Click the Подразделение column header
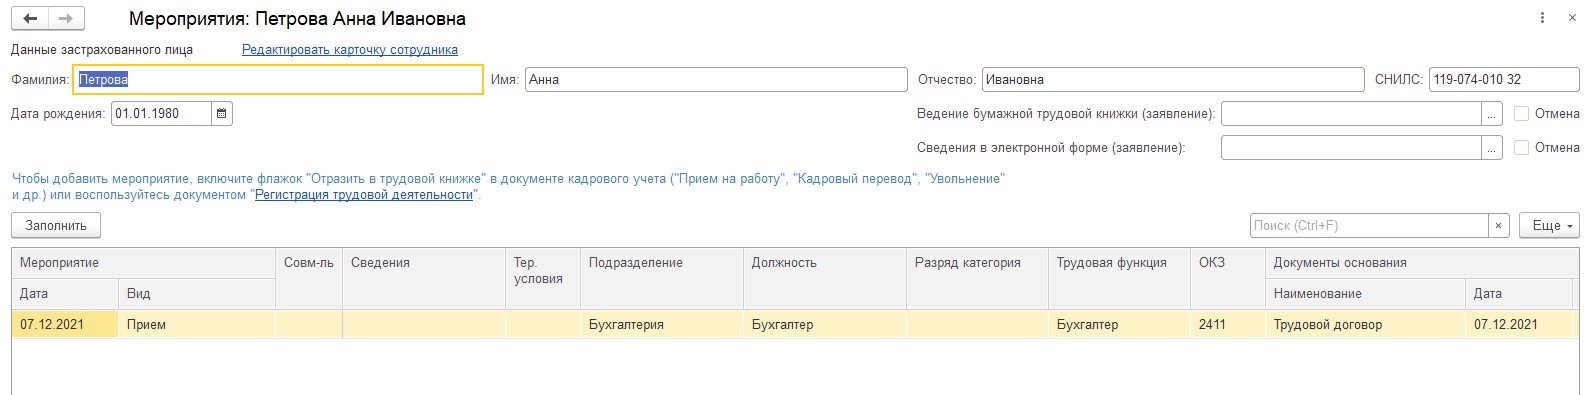Image resolution: width=1595 pixels, height=395 pixels. [662, 278]
